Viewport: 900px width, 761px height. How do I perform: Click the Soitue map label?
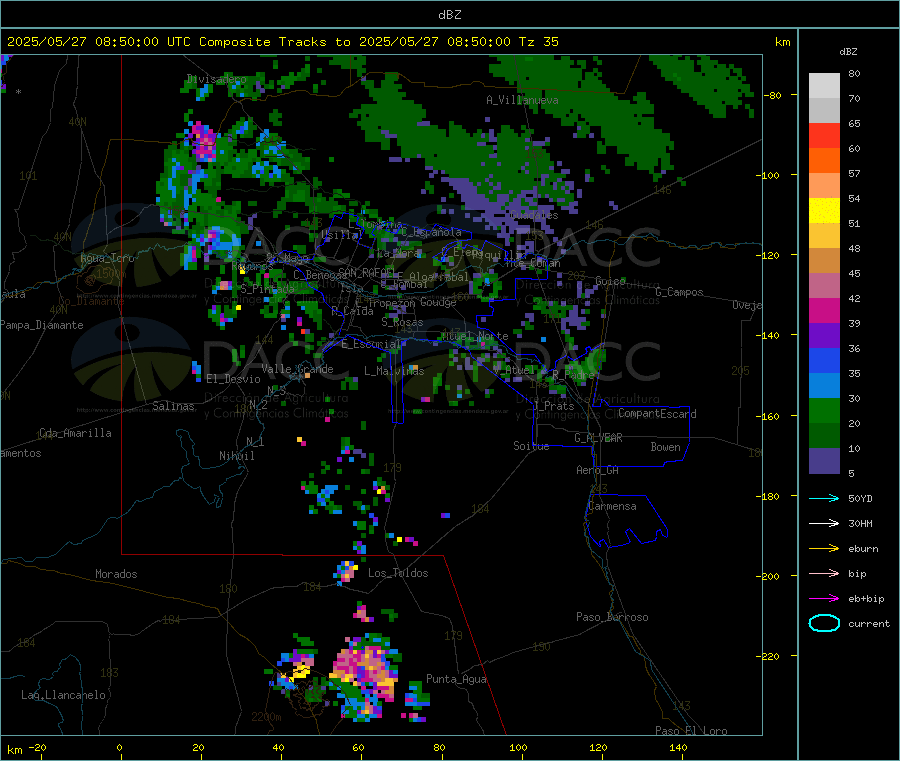(x=531, y=446)
